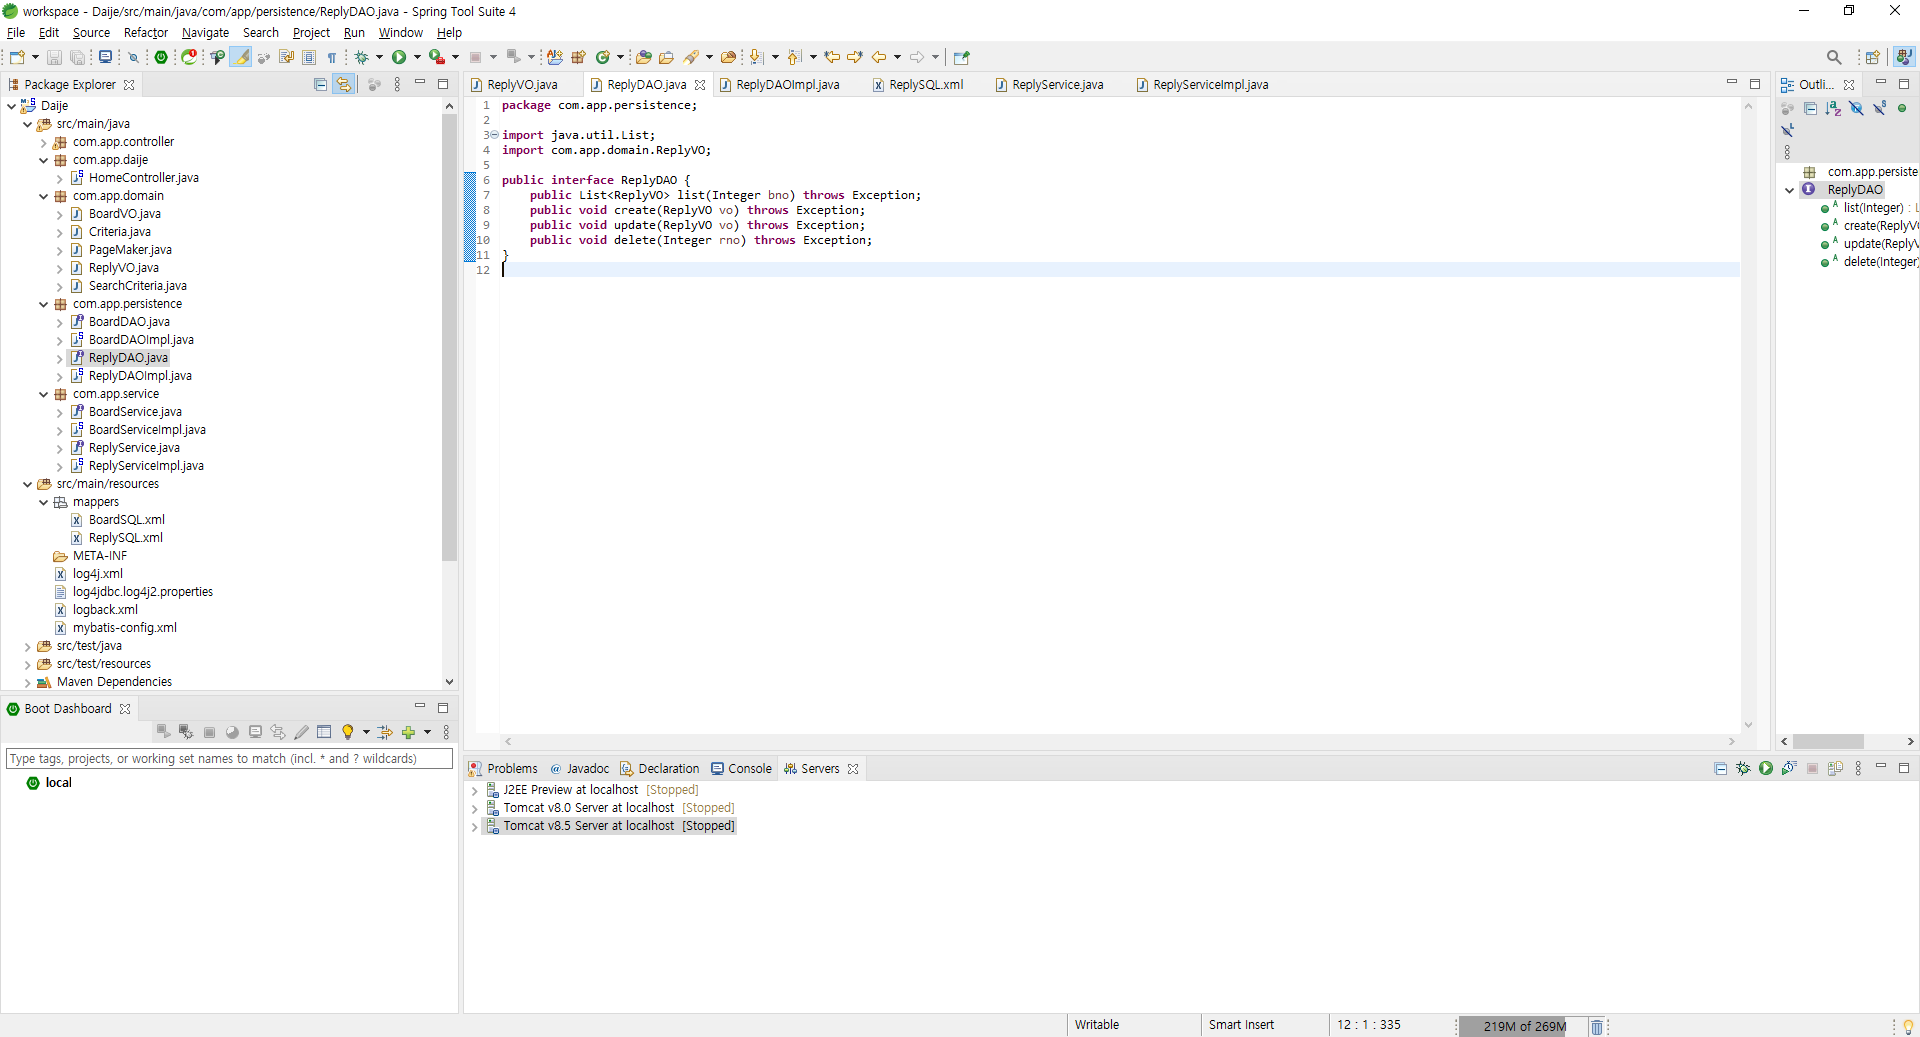
Task: Collapse ReplyDAO node in Outline
Action: (1789, 190)
